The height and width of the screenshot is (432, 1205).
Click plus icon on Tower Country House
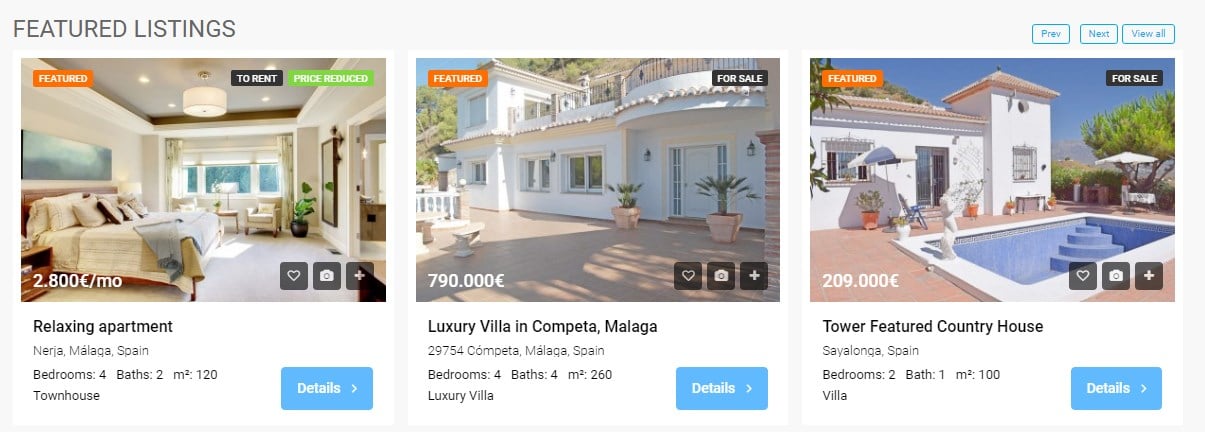coord(1149,276)
